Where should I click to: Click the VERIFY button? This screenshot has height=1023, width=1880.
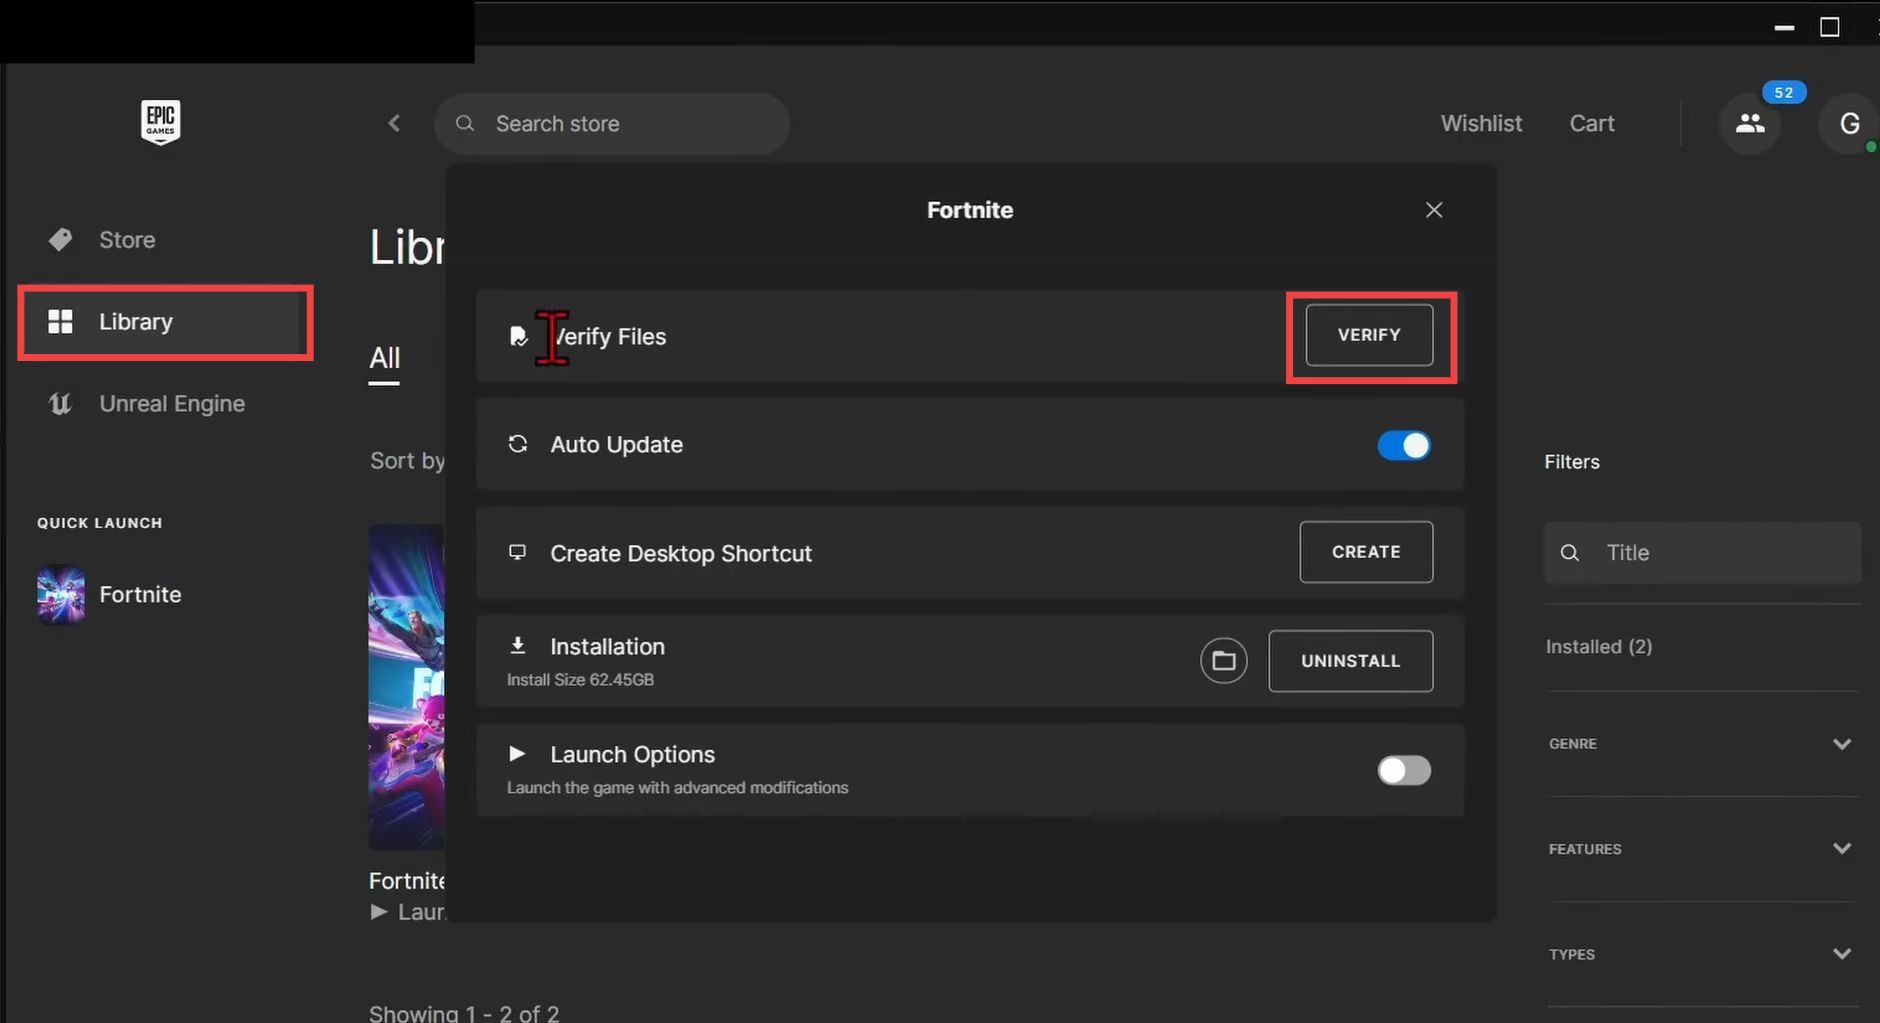point(1369,335)
